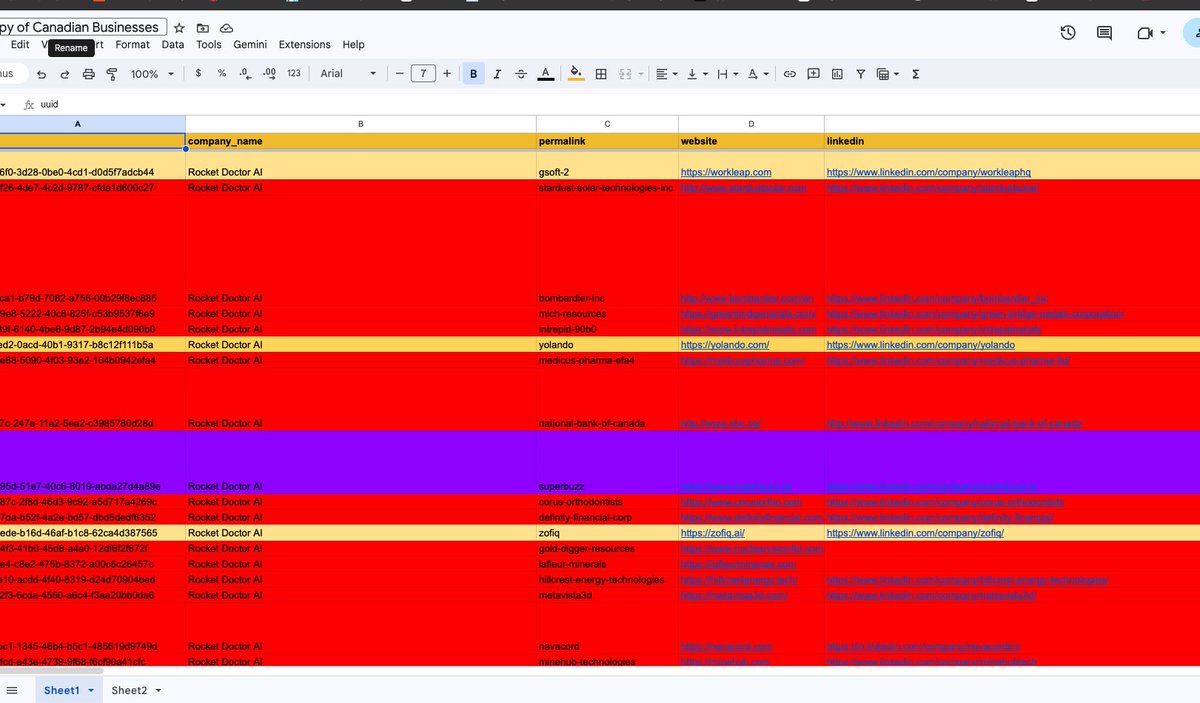Open the Edit menu
This screenshot has height=703, width=1200.
point(20,45)
